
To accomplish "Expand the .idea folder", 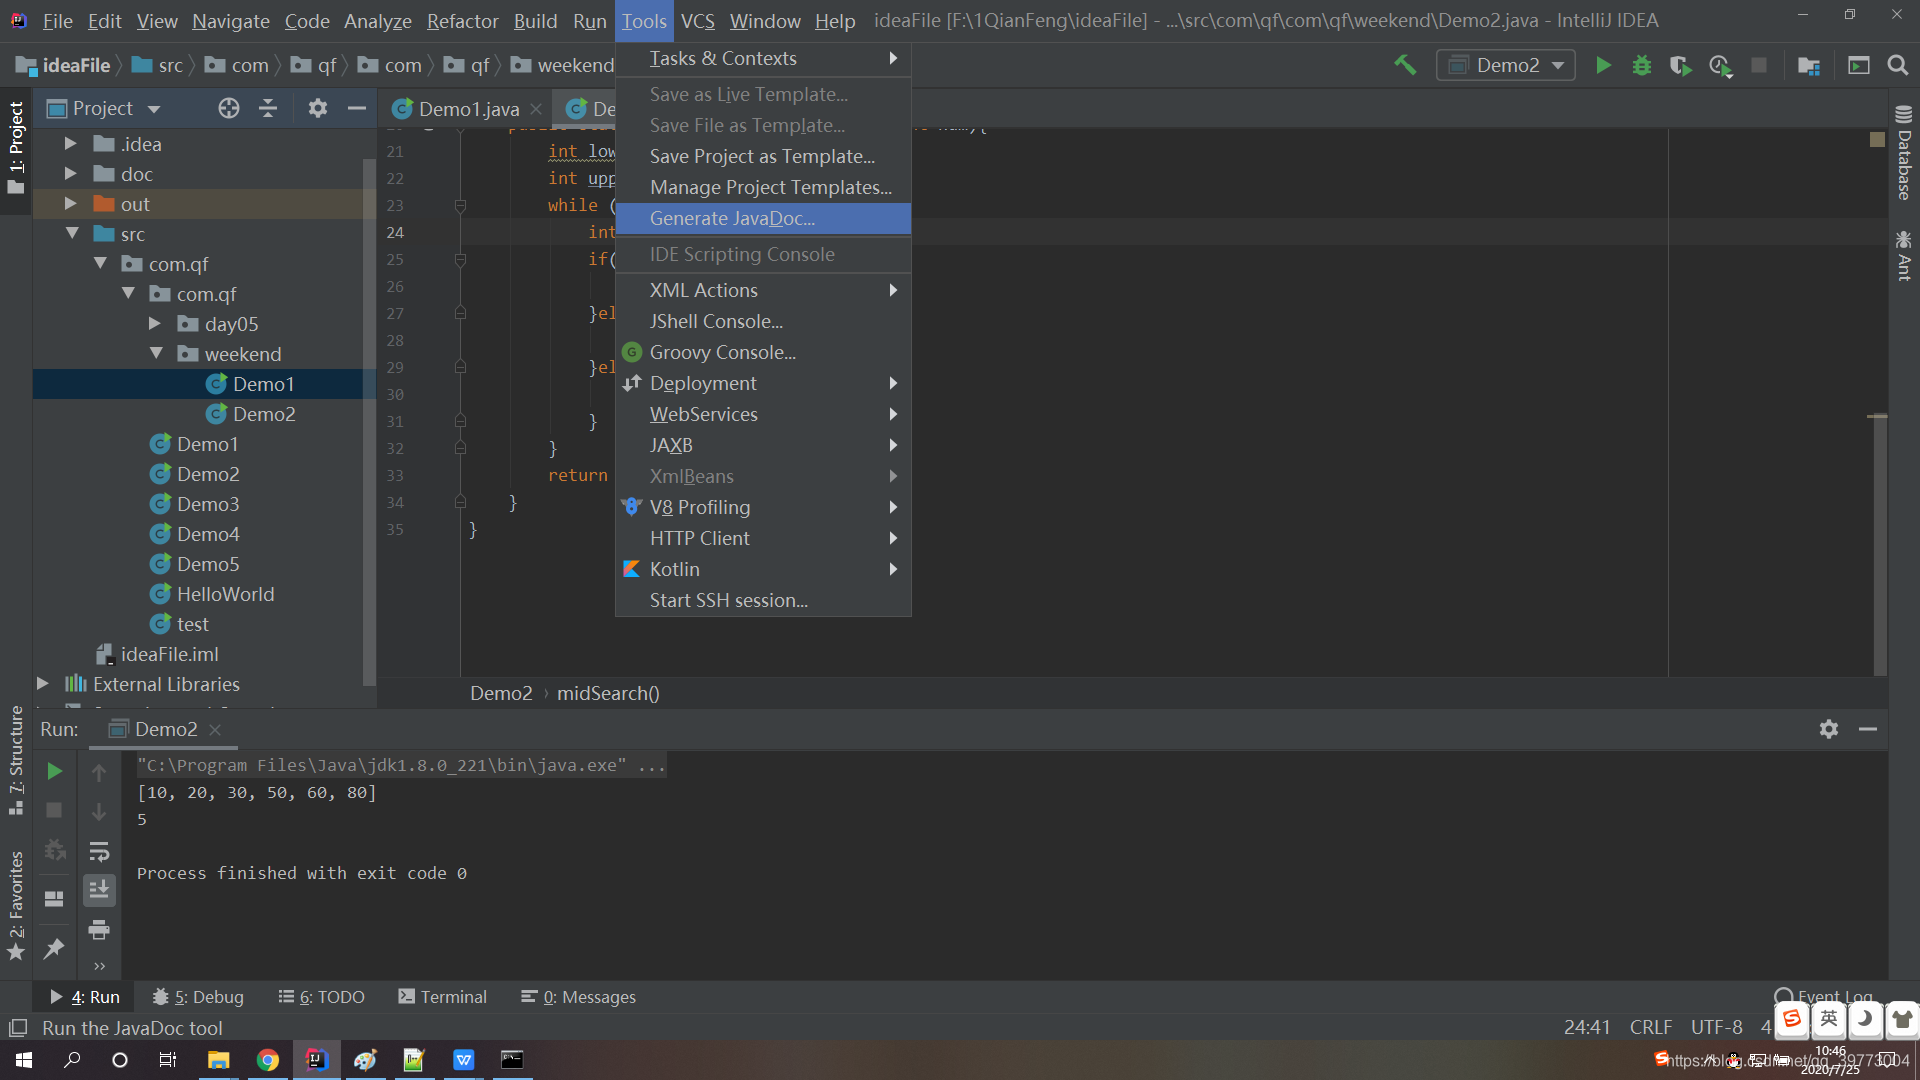I will coord(70,144).
